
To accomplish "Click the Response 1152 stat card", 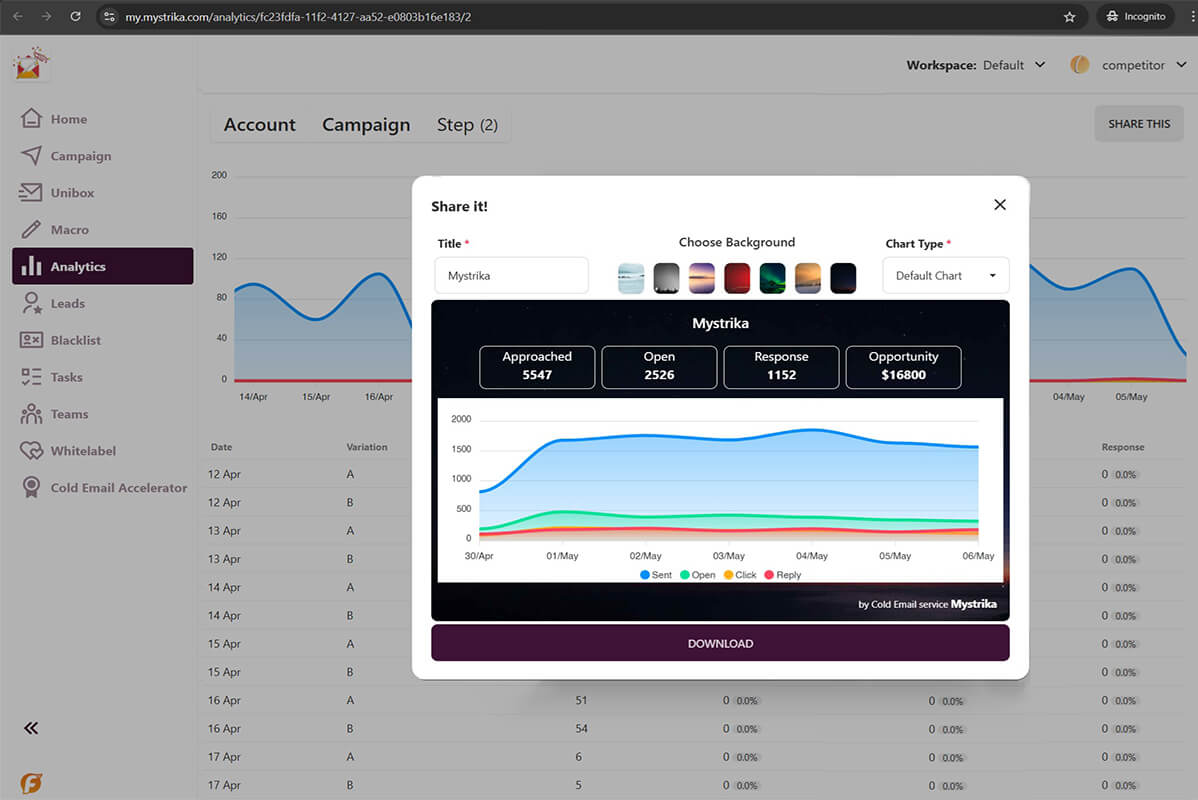I will tap(781, 367).
